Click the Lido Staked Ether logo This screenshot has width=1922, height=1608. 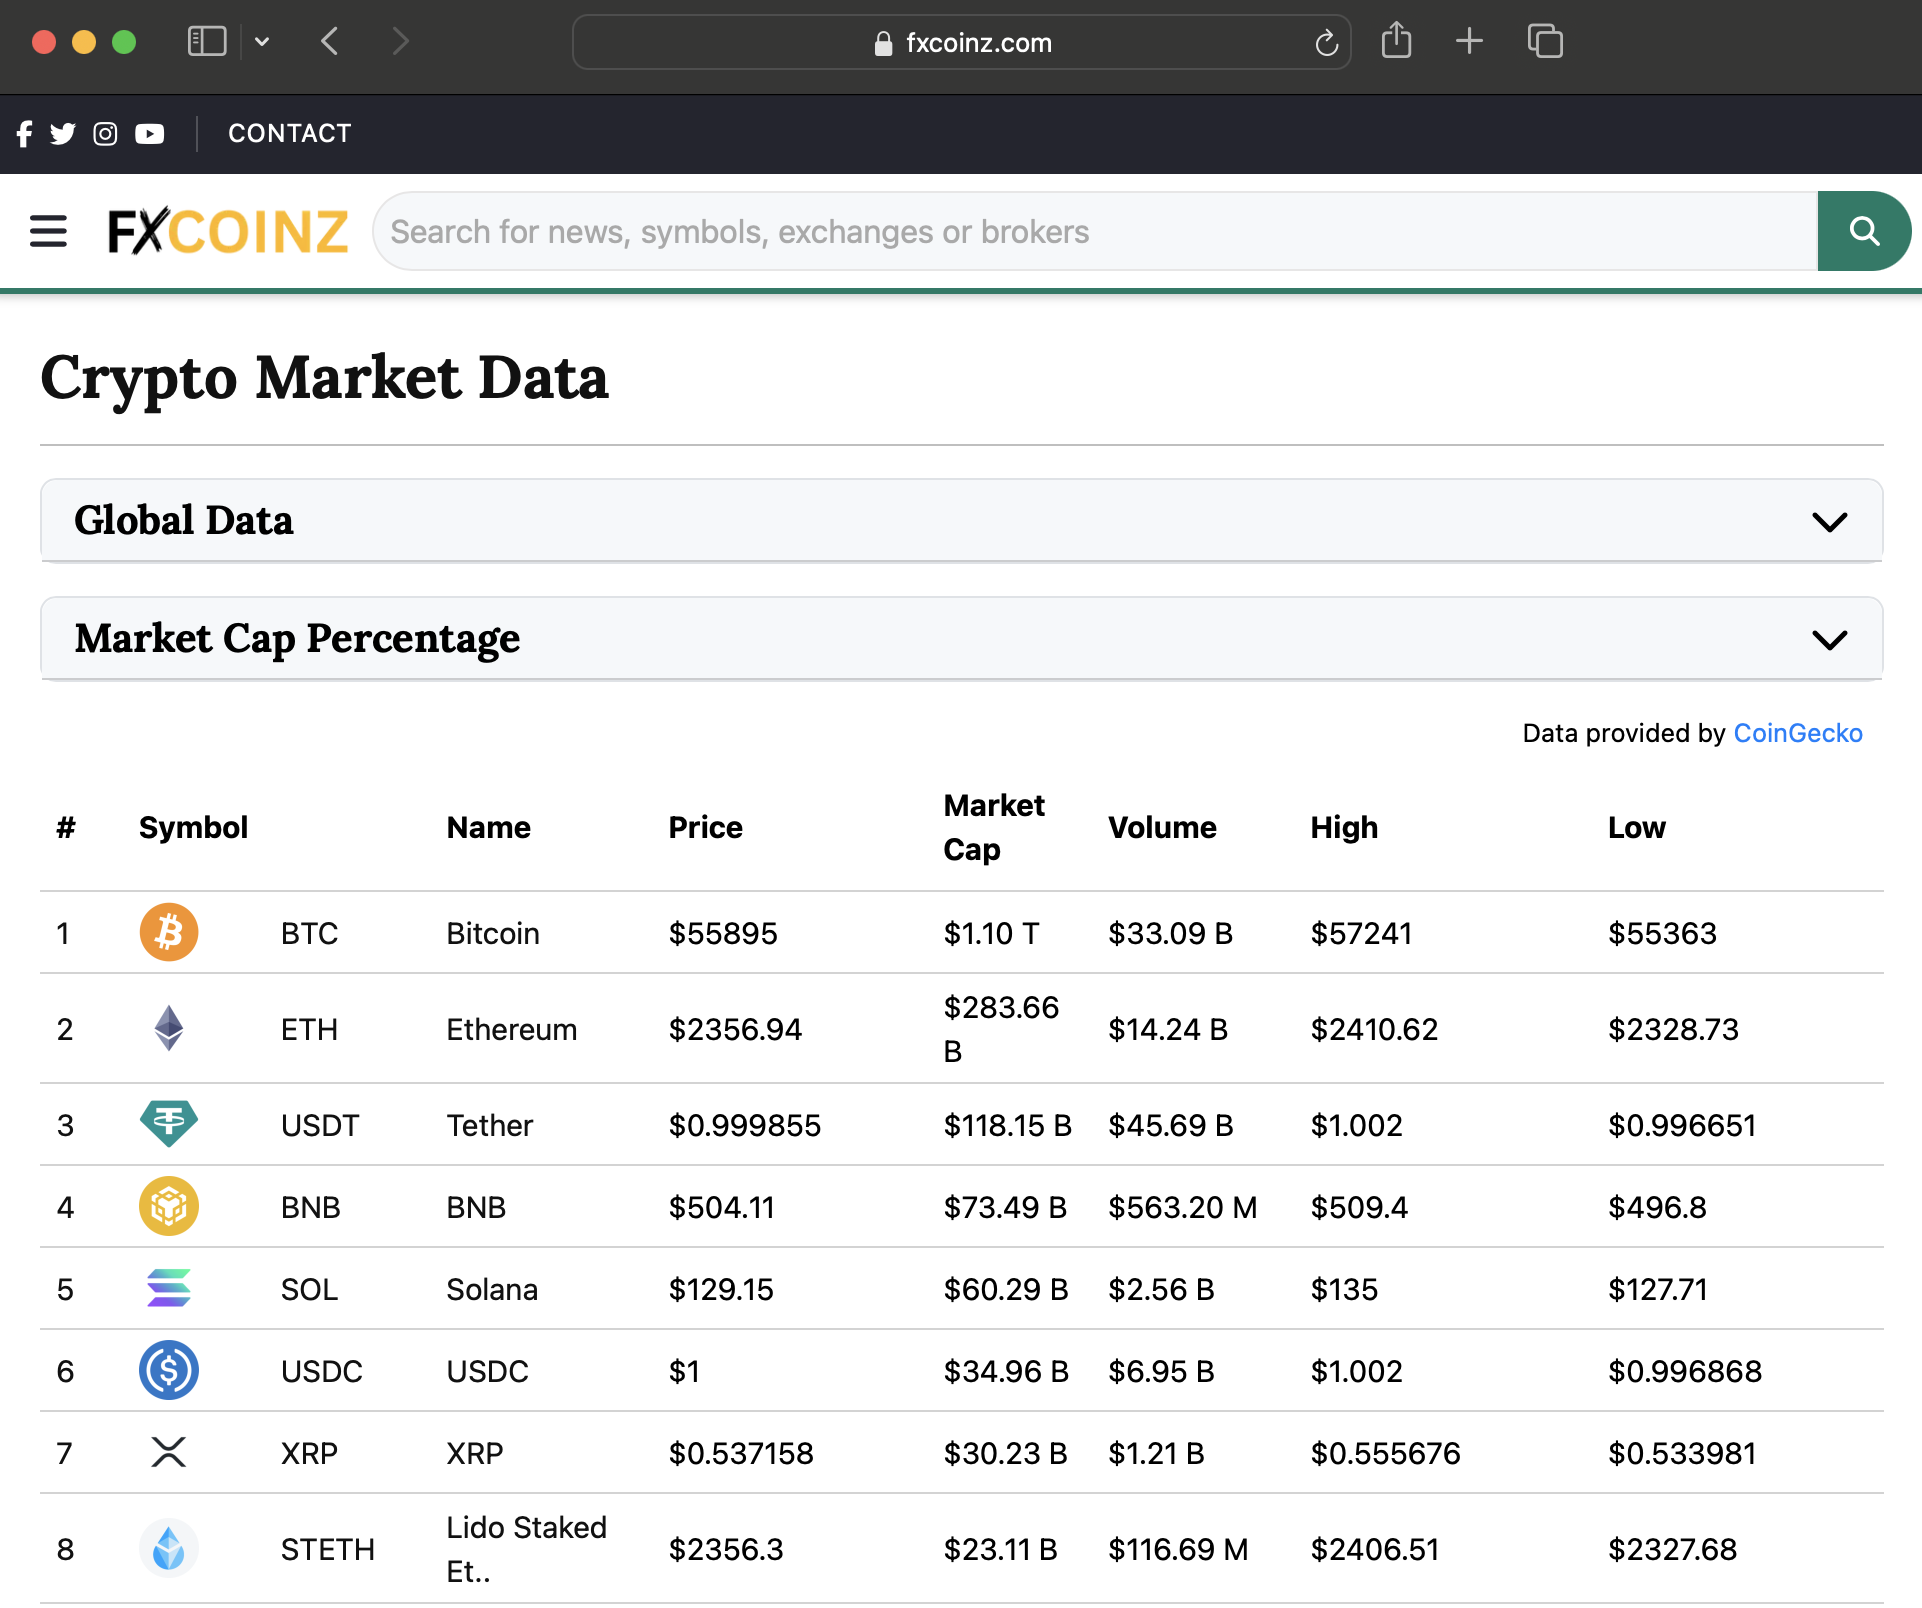169,1548
